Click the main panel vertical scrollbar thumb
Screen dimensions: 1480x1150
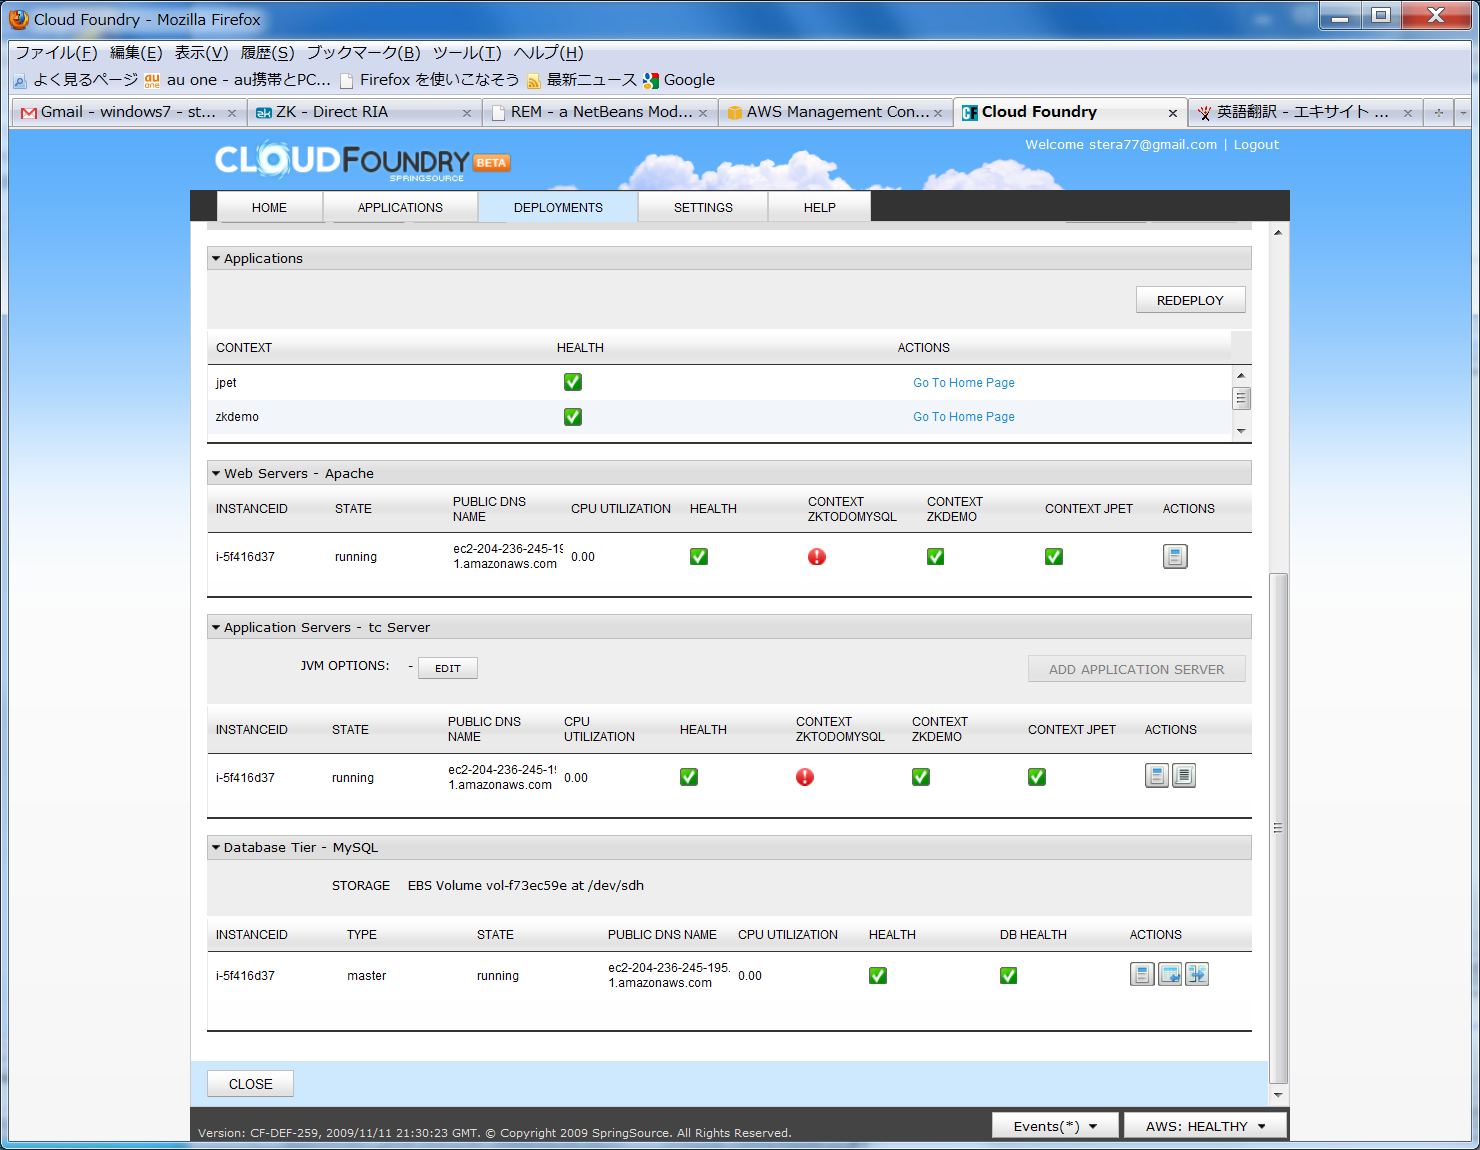pyautogui.click(x=1278, y=828)
